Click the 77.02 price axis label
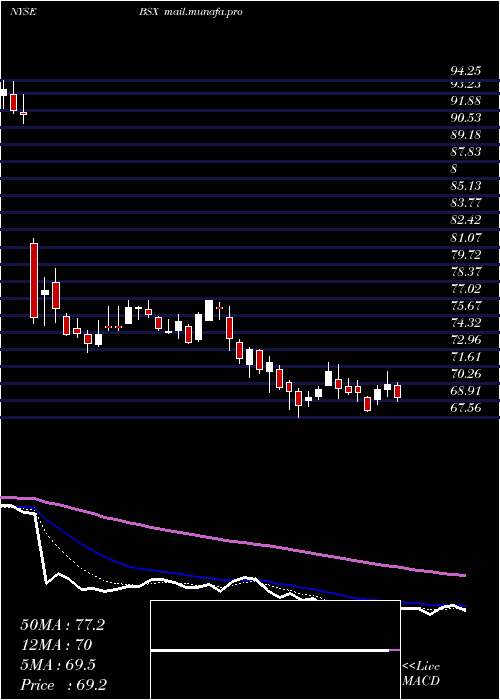The image size is (500, 700). point(466,288)
